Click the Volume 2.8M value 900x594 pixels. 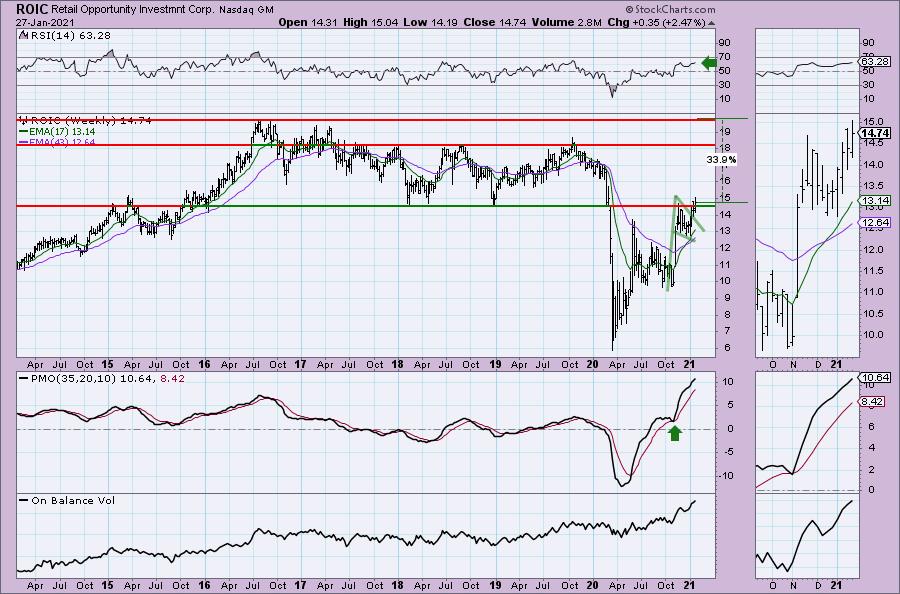(x=567, y=22)
